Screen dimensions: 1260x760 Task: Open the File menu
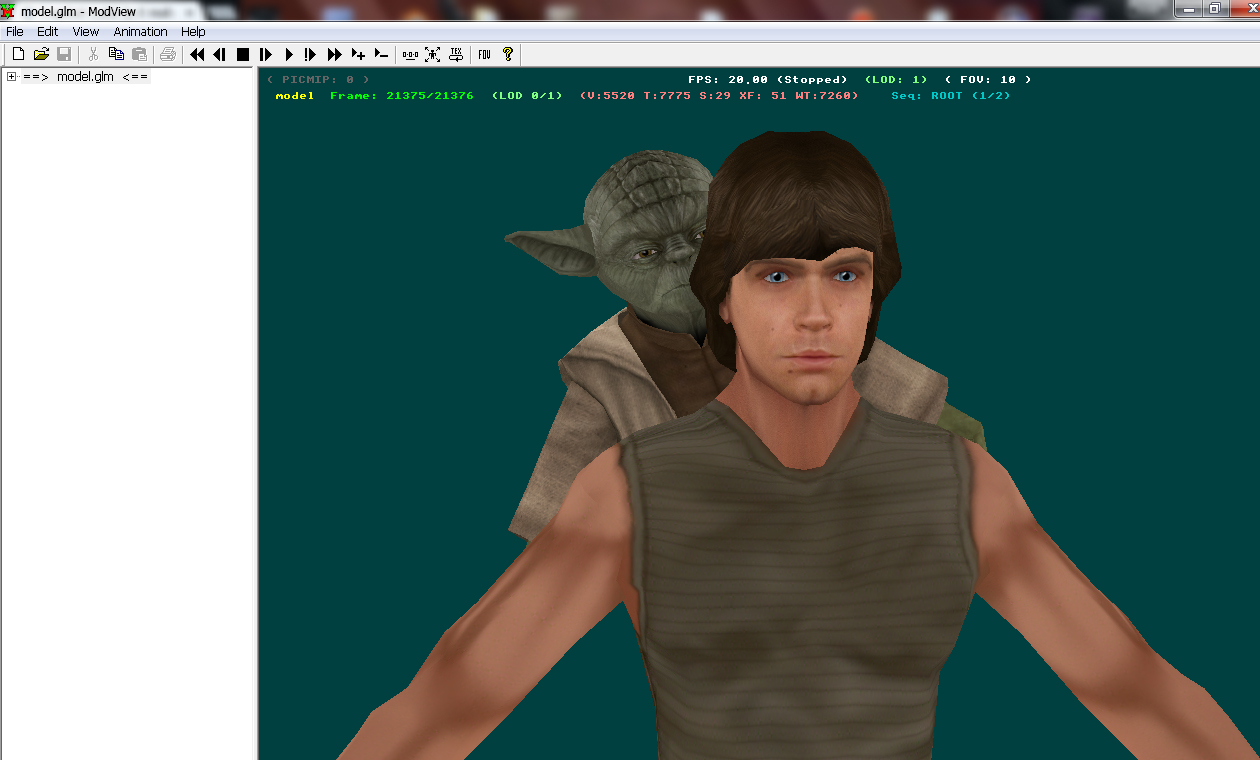click(15, 32)
